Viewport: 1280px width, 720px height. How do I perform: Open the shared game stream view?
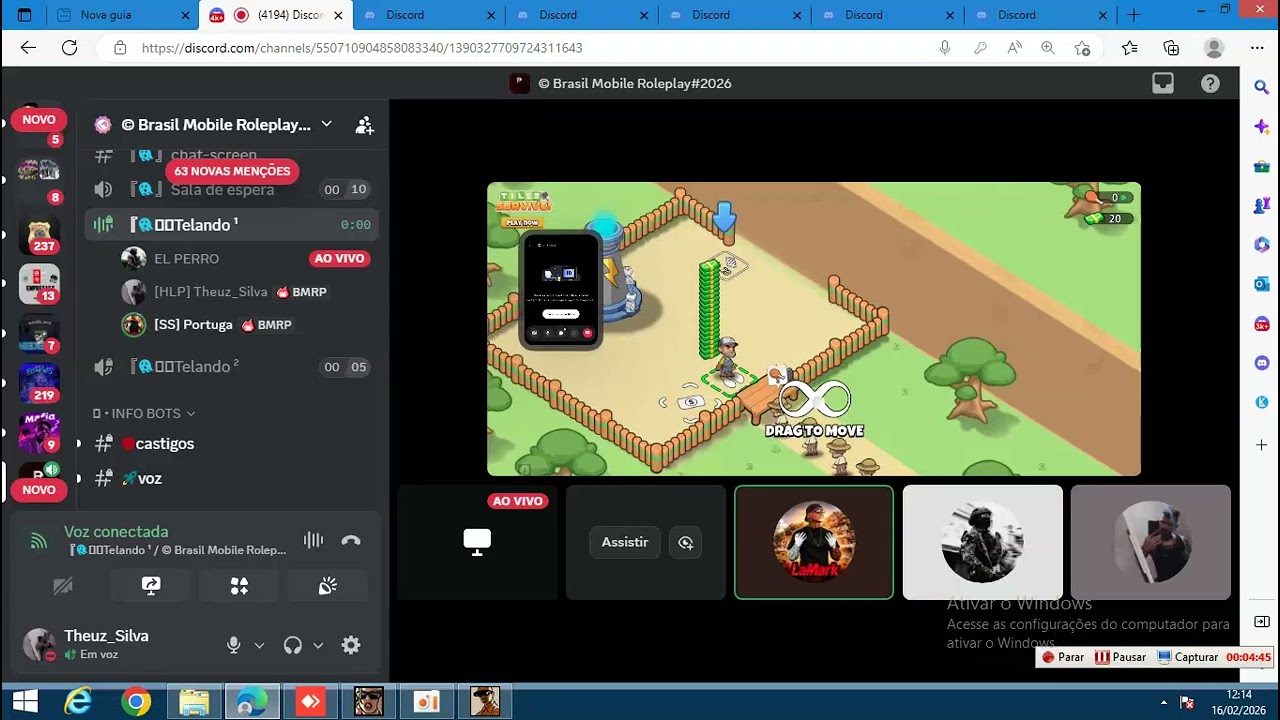814,329
